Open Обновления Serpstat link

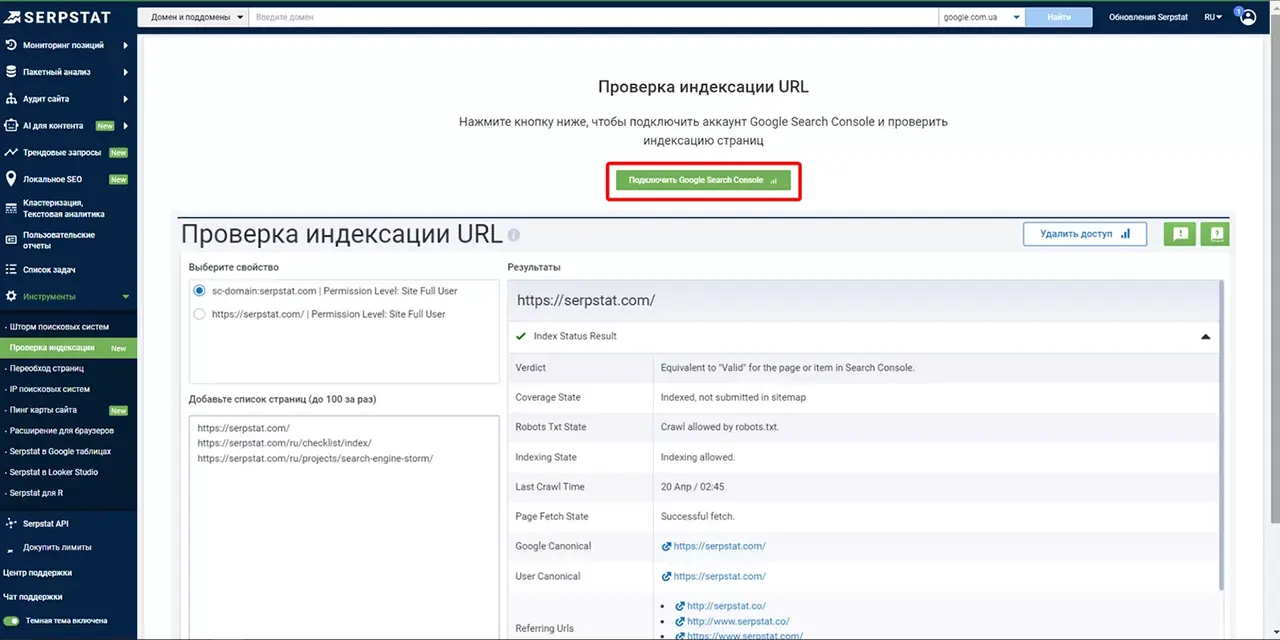click(1148, 17)
